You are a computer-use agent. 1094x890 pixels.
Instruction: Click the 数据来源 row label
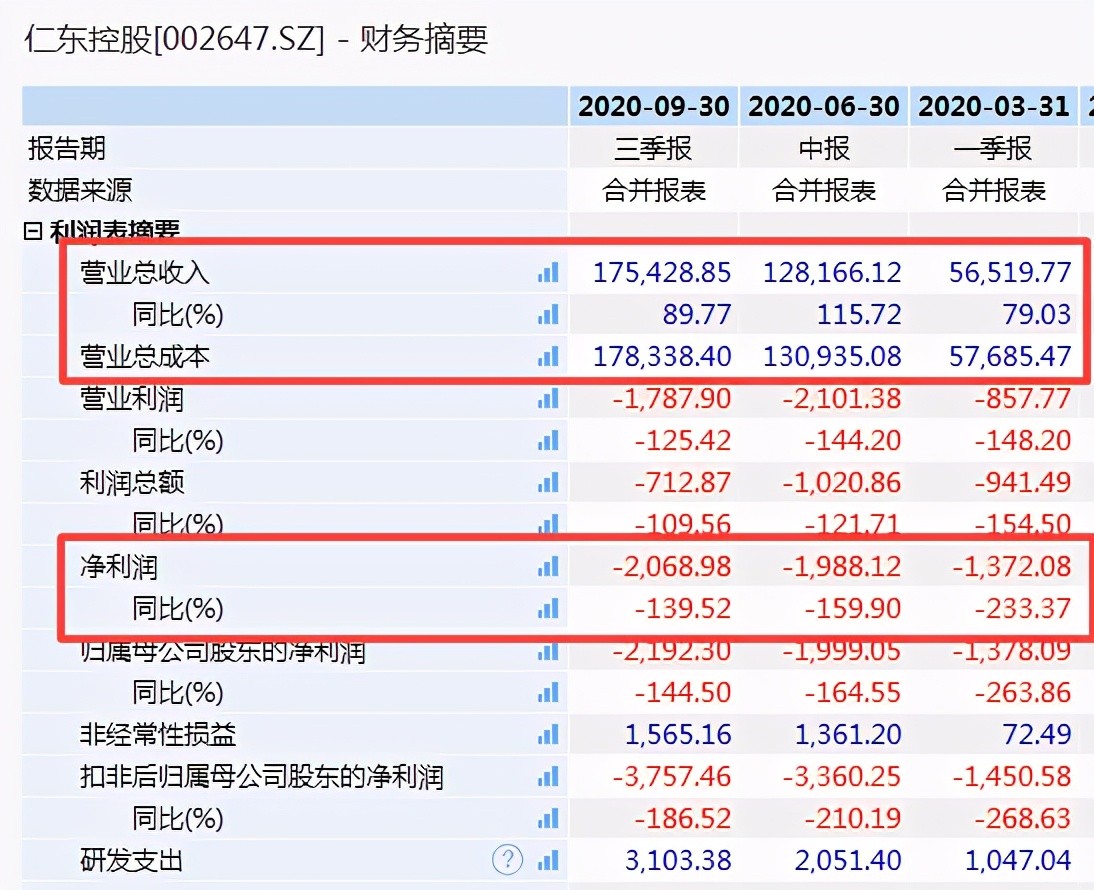(80, 190)
